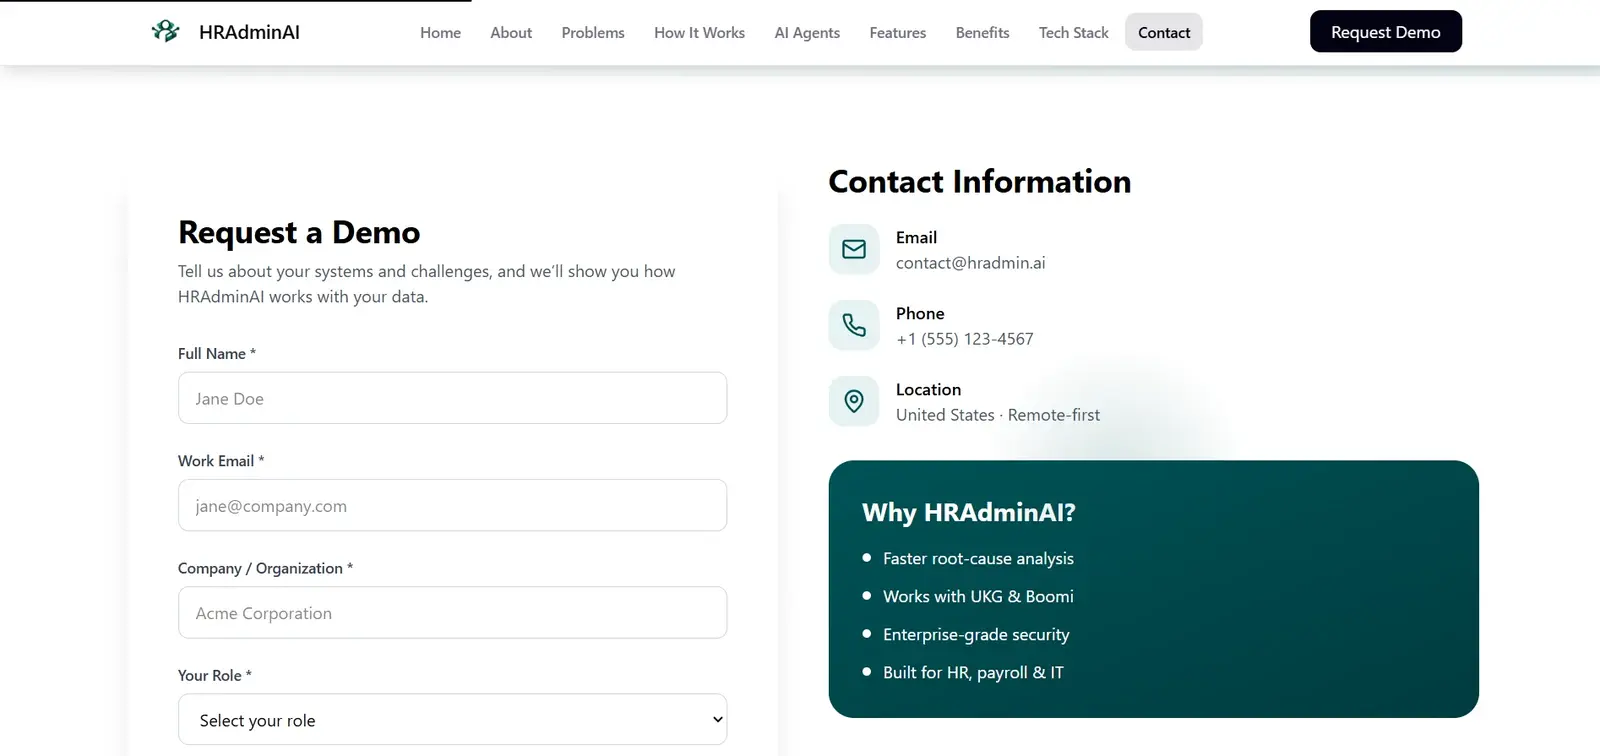Click the Request a Demo heading
1600x756 pixels.
[299, 232]
